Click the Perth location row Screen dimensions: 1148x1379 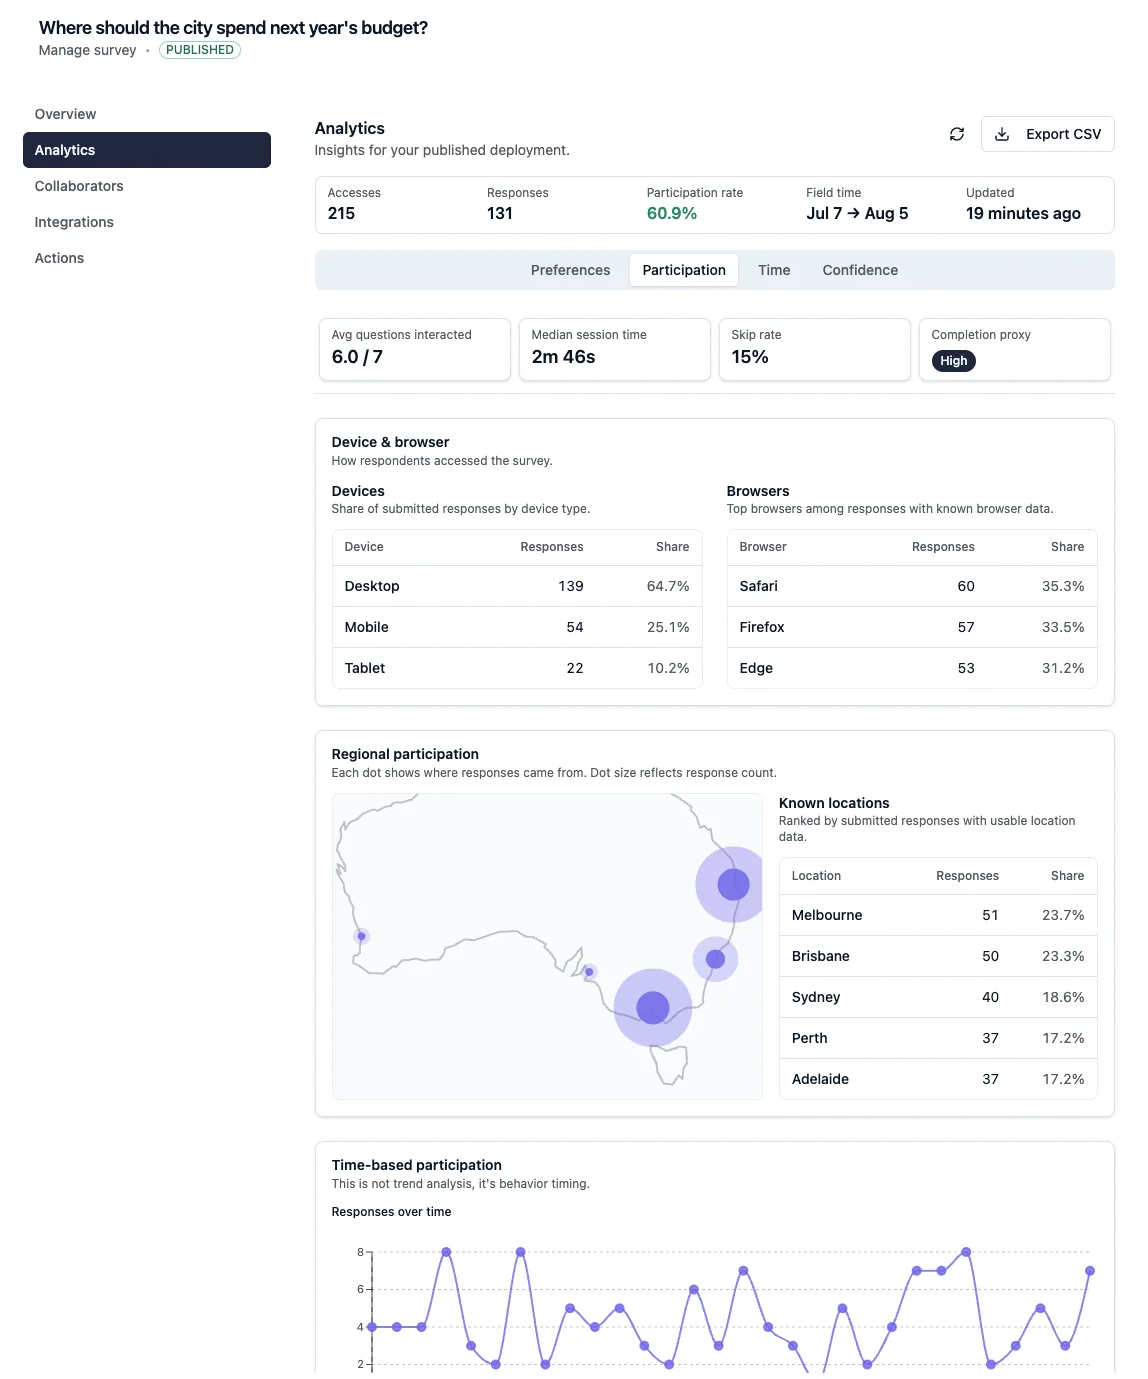click(x=938, y=1038)
